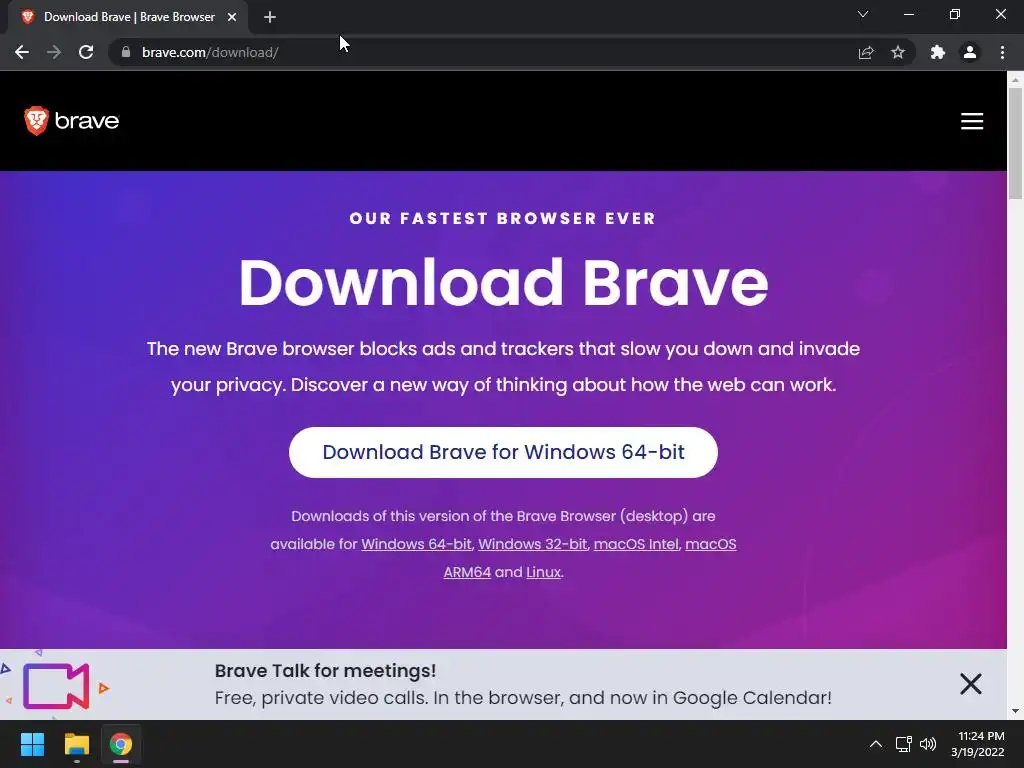Open the network status tray icon
The image size is (1024, 768).
pos(904,744)
